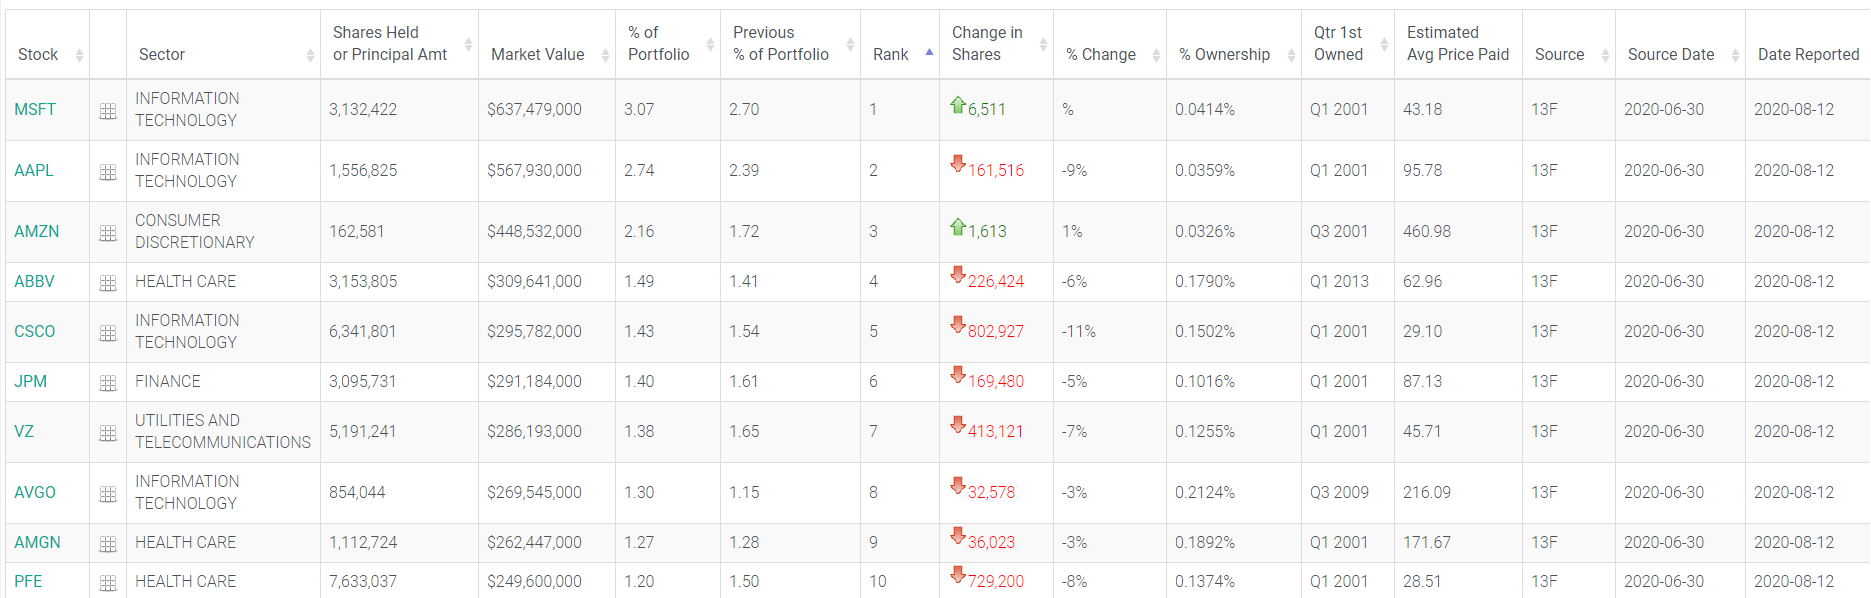Click the 0.1790% ownership value

[1205, 282]
